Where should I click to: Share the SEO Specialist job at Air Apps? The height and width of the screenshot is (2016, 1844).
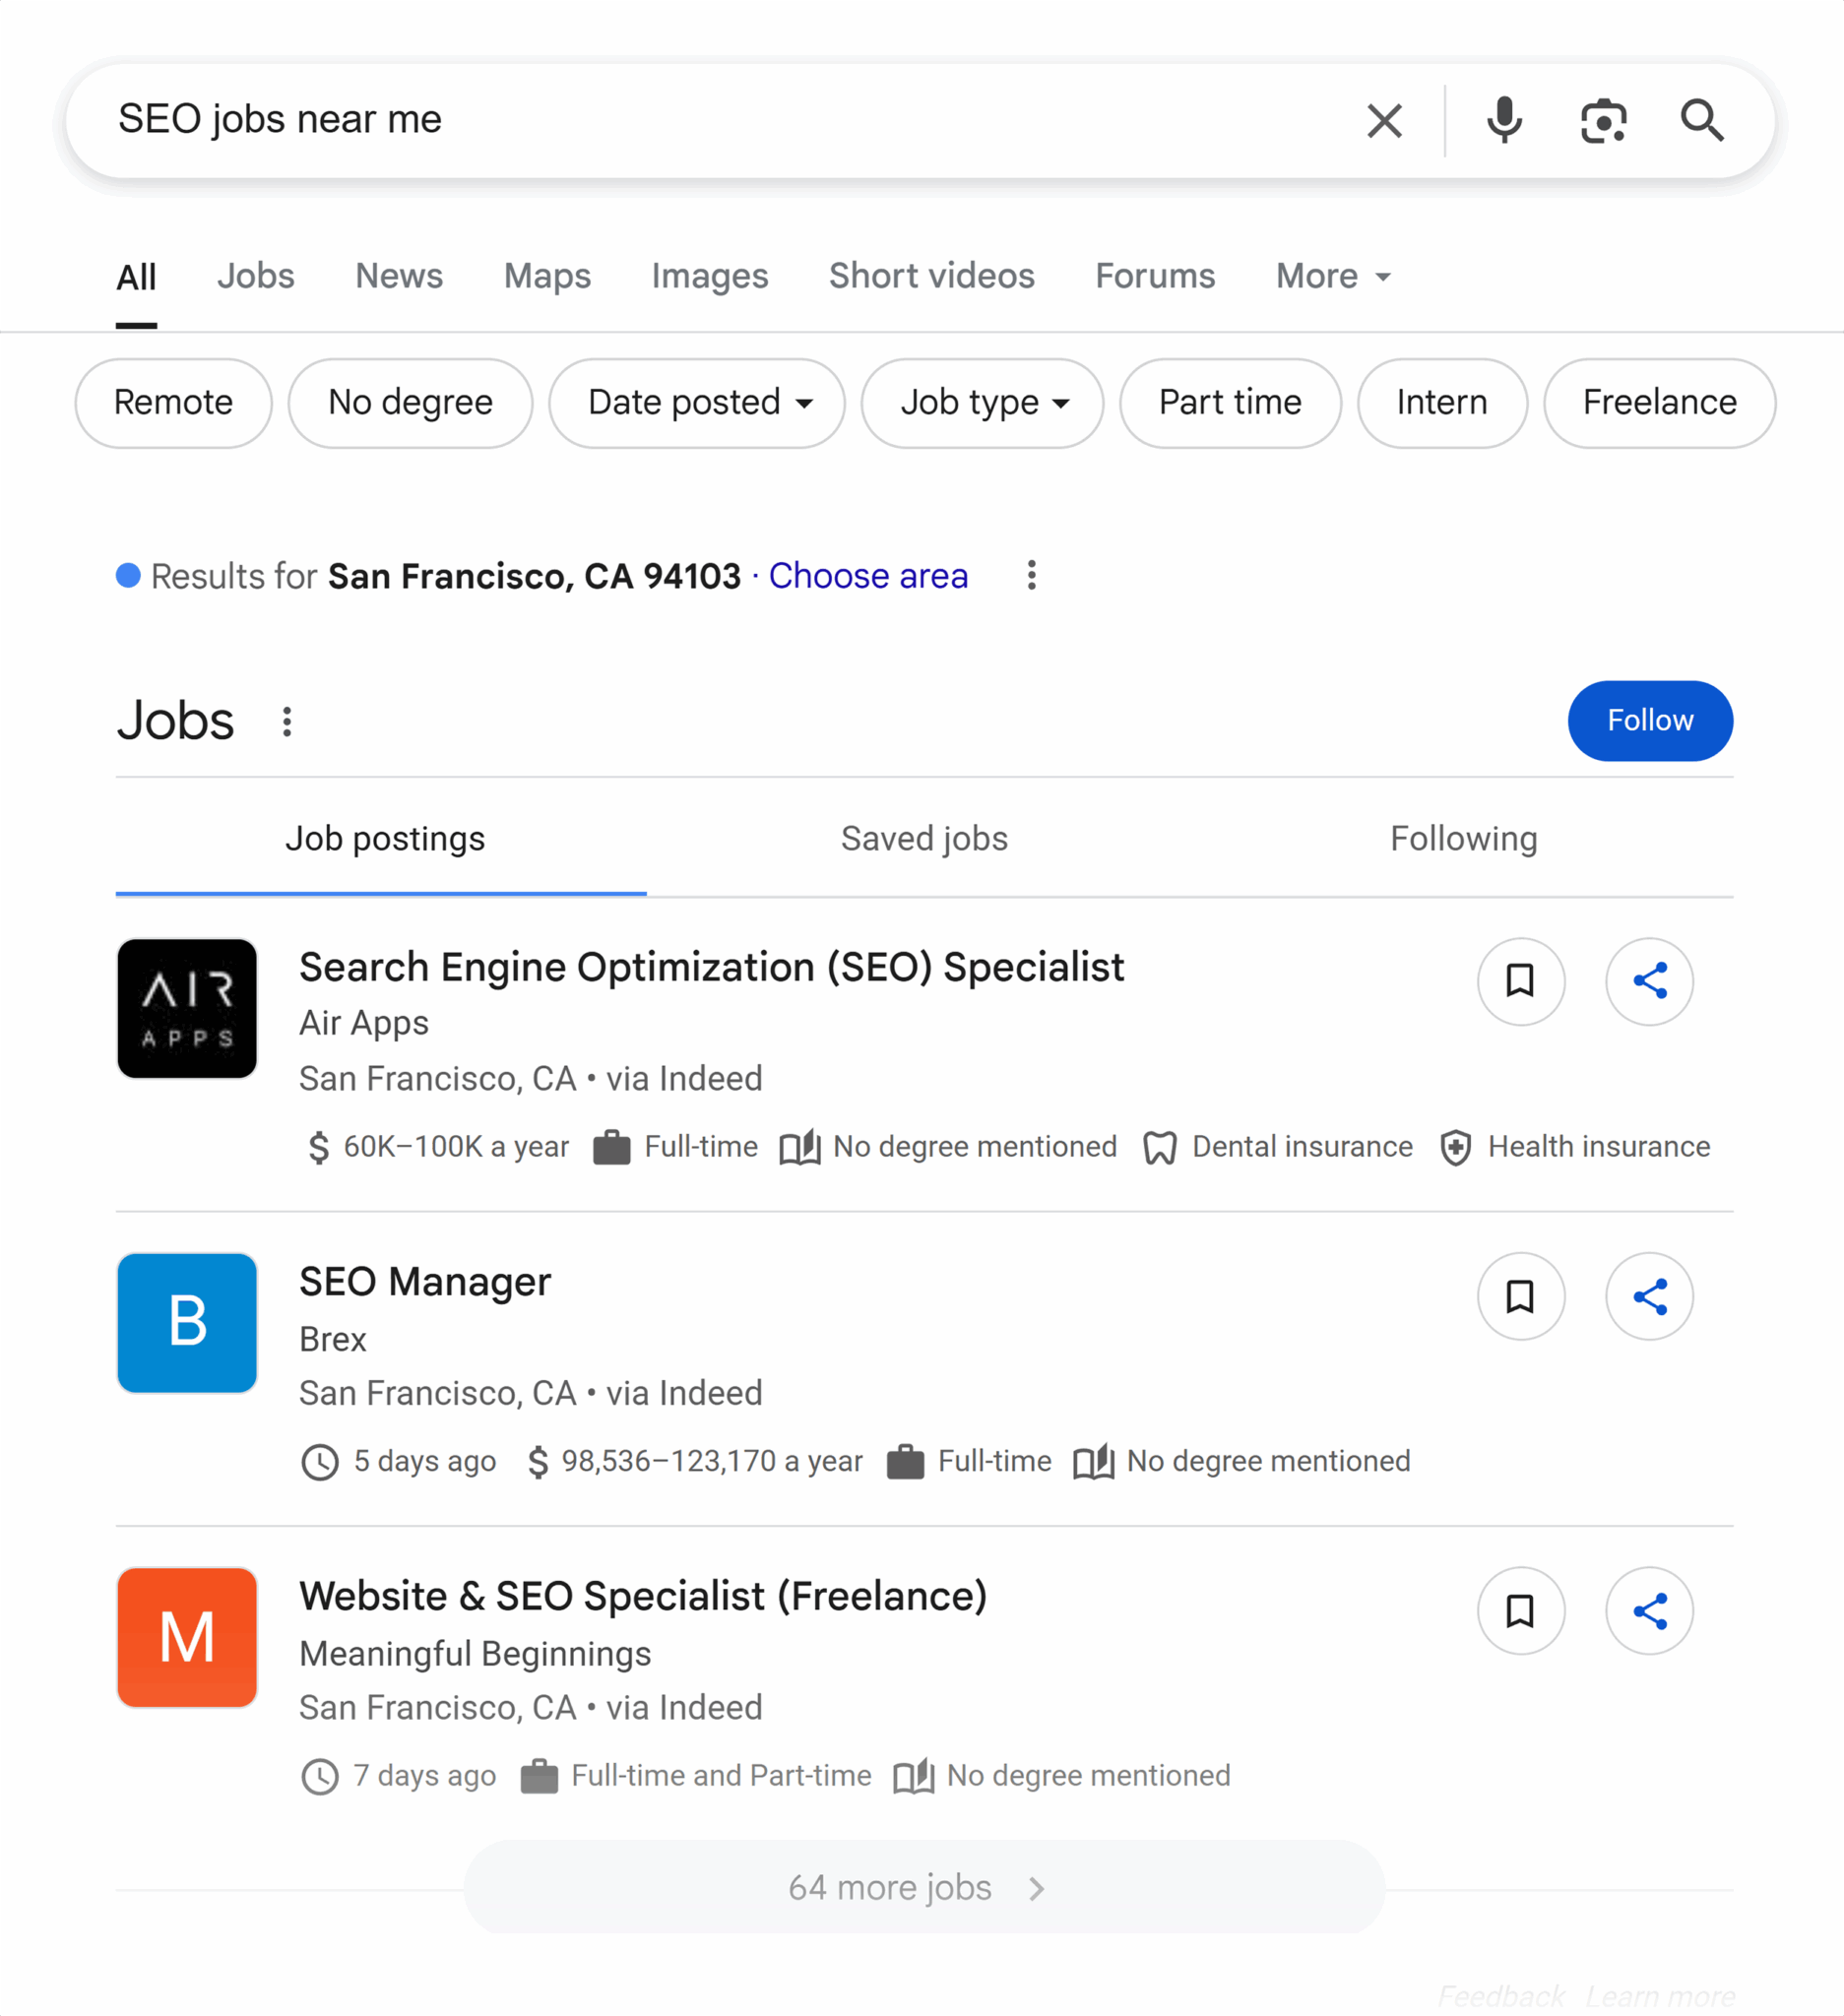(1649, 983)
